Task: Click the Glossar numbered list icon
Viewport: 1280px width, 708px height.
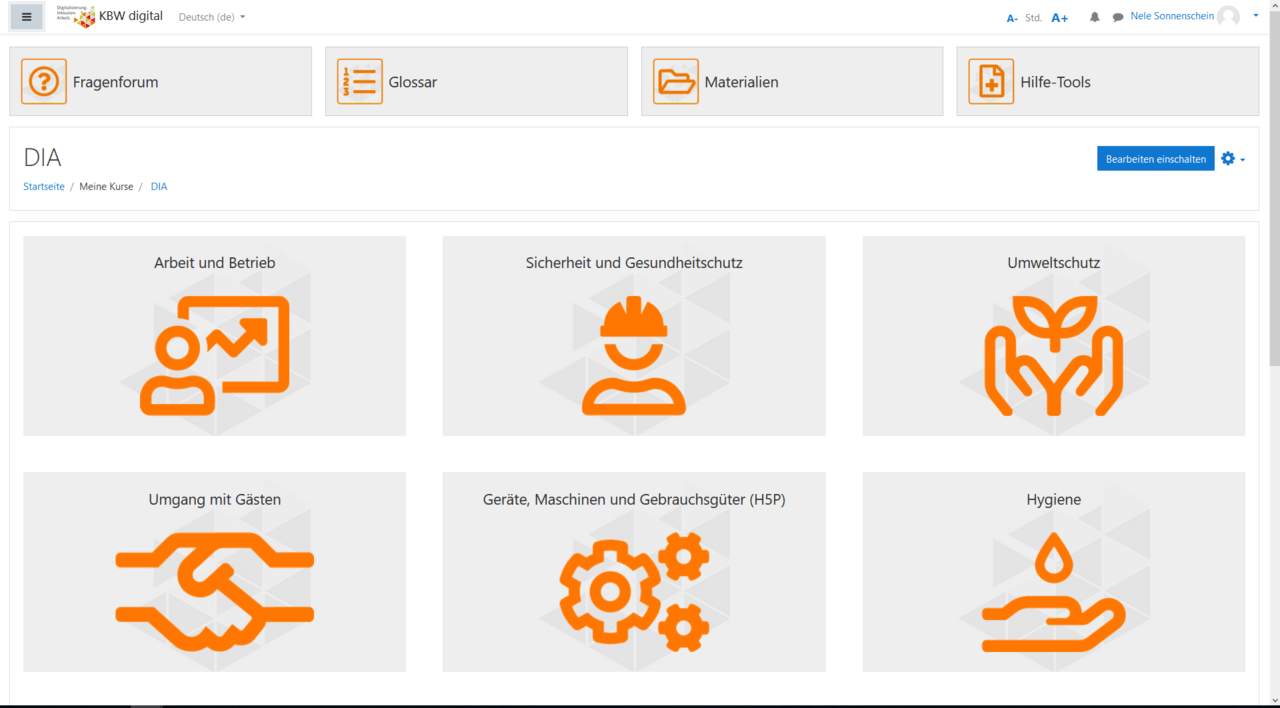Action: click(x=359, y=82)
